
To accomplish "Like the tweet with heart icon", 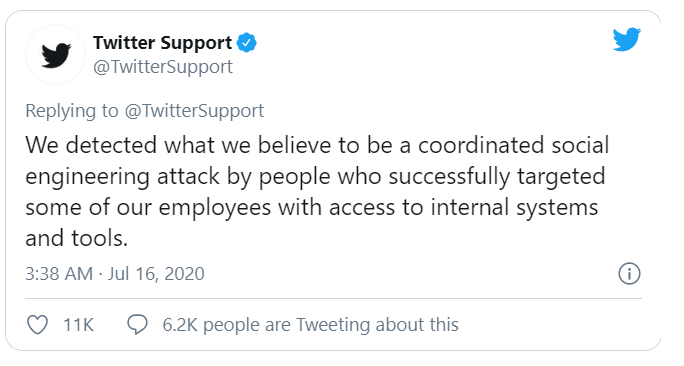I will point(38,325).
